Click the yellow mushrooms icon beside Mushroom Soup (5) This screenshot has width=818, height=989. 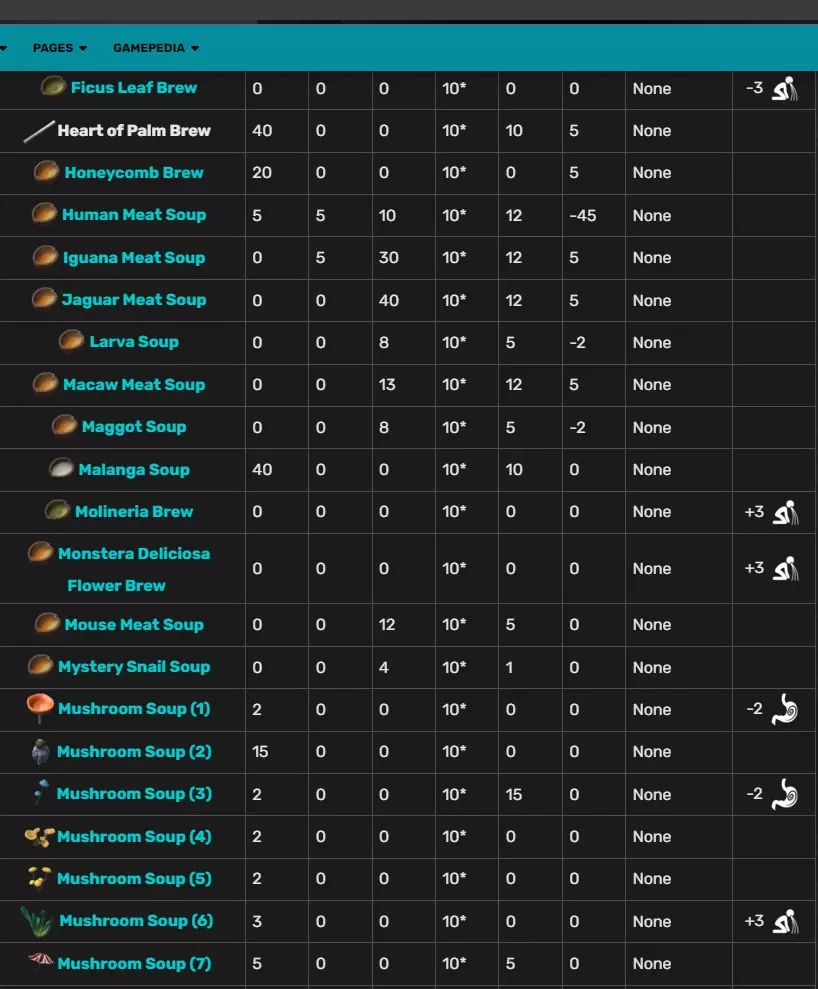pyautogui.click(x=40, y=878)
